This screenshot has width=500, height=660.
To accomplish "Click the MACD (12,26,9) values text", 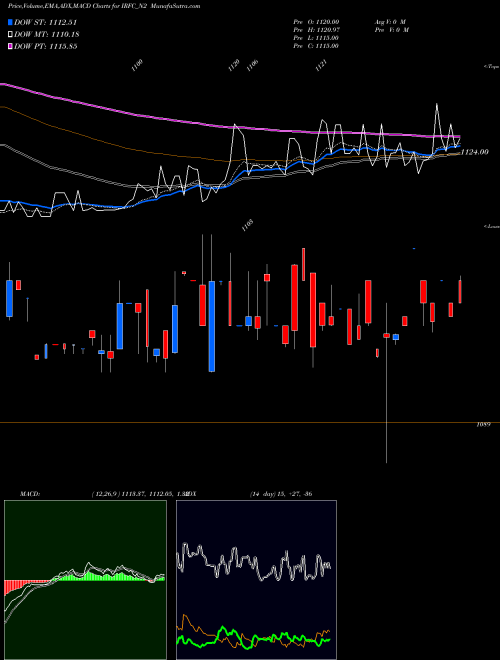I will (x=138, y=494).
